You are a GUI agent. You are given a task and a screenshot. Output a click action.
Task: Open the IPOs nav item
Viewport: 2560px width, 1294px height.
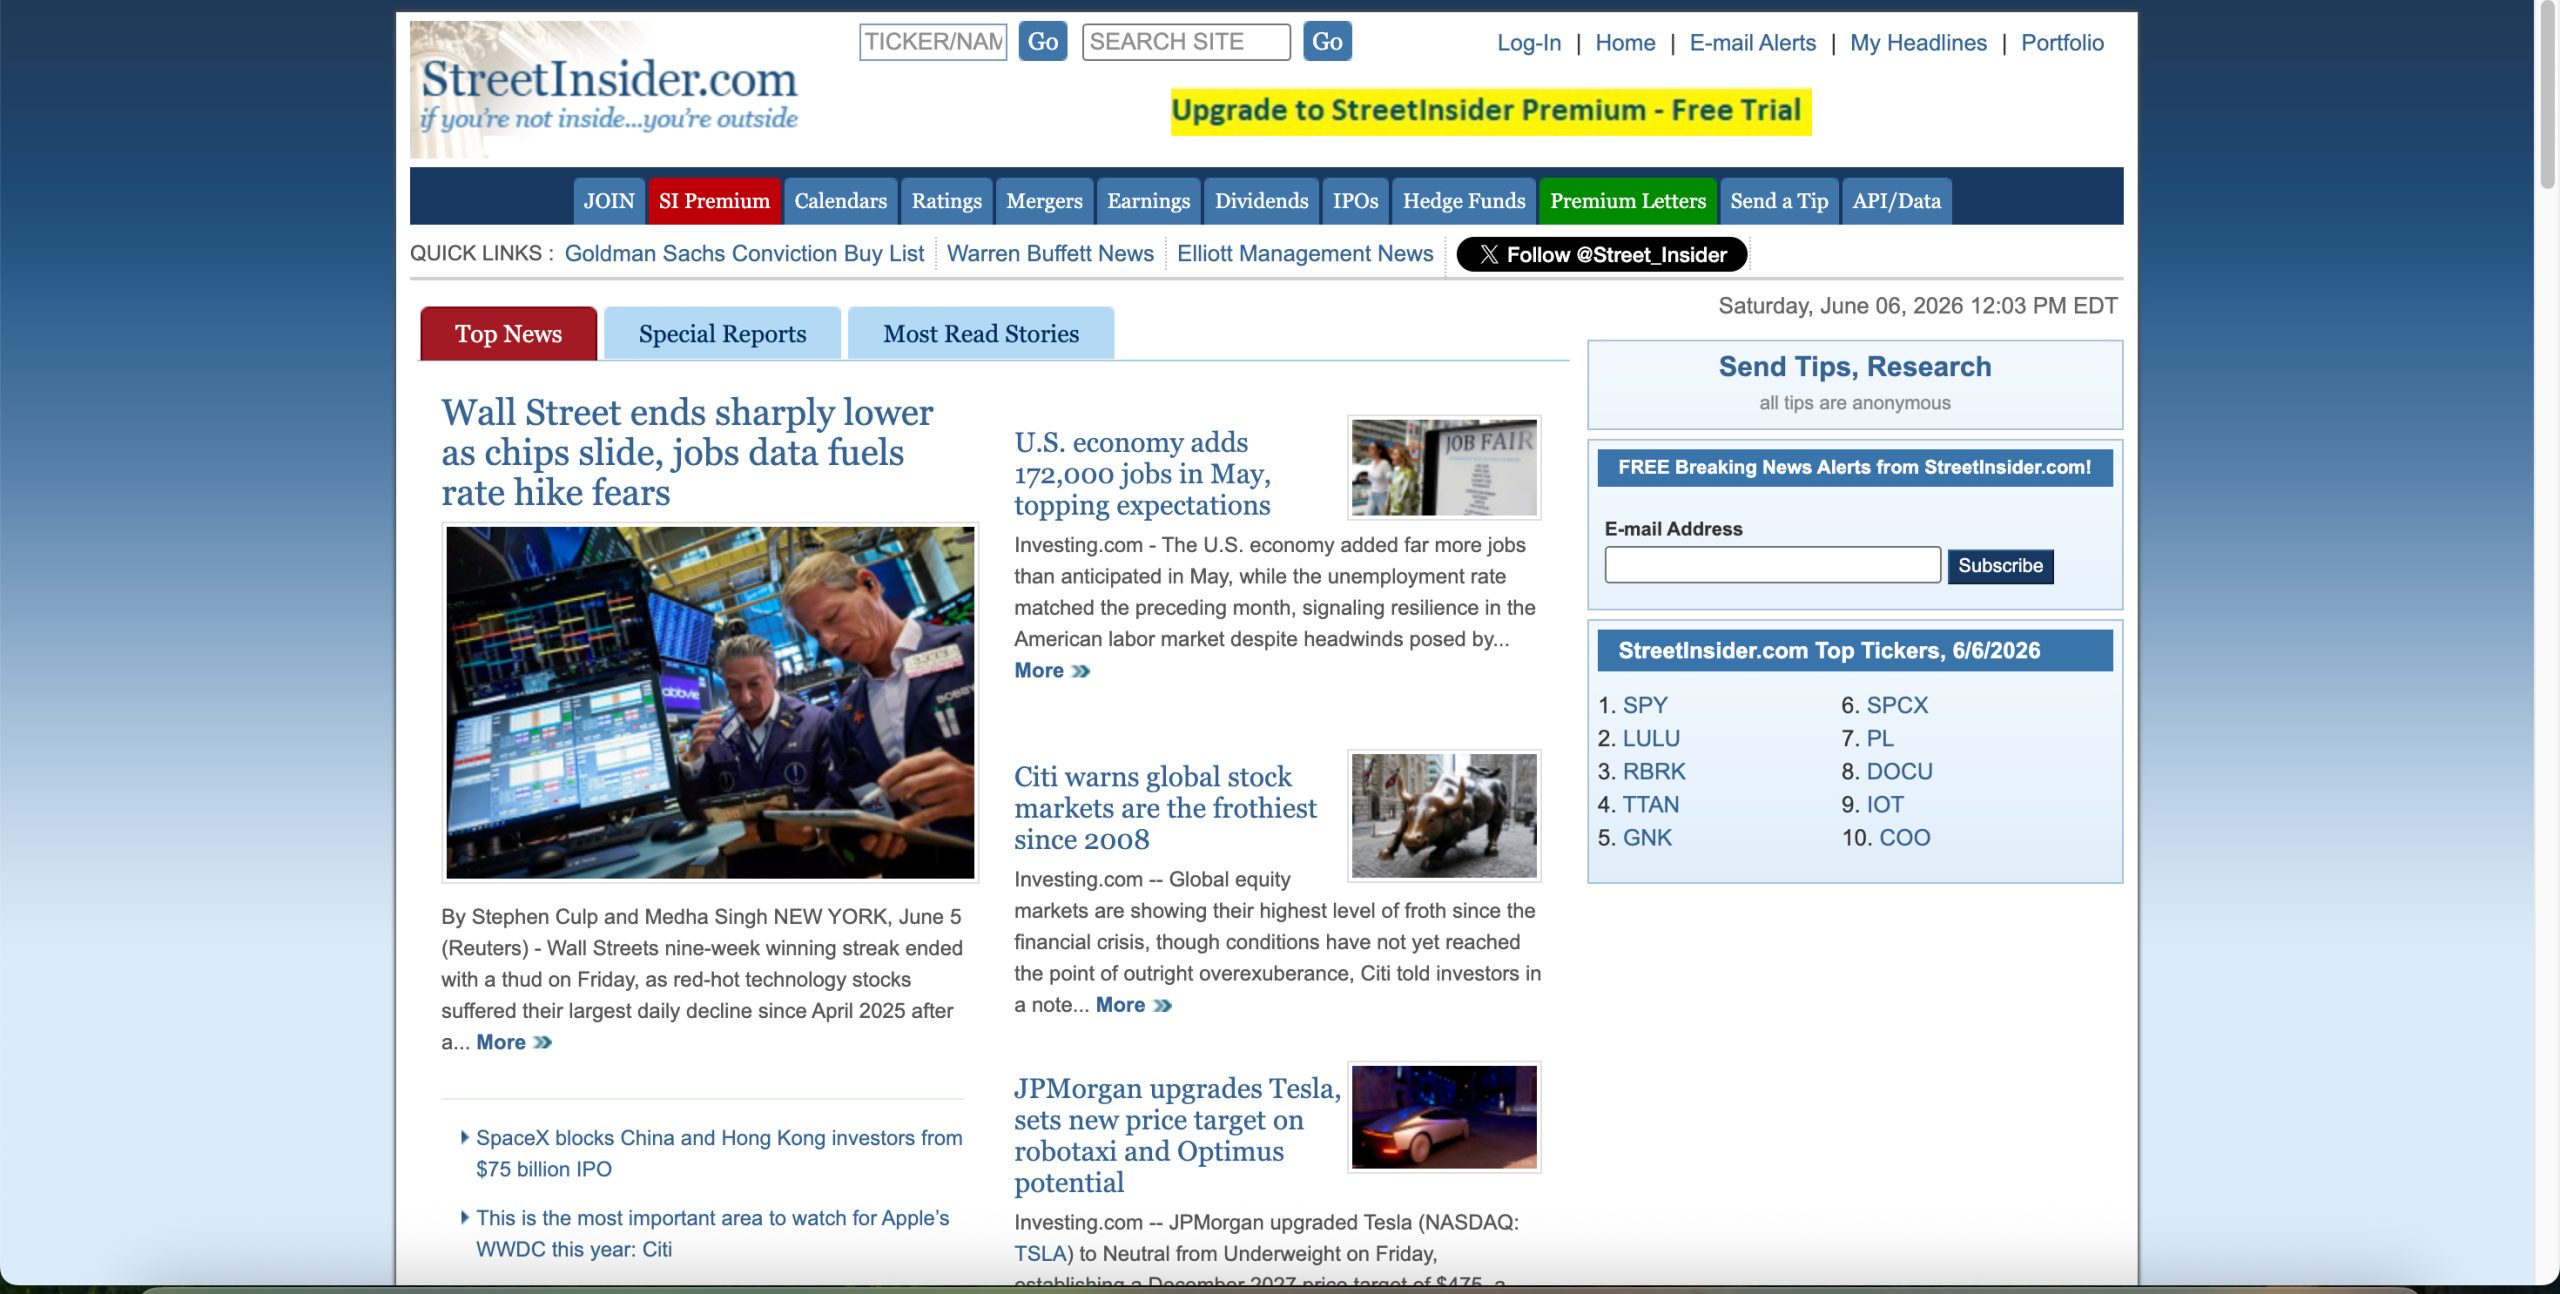tap(1355, 201)
